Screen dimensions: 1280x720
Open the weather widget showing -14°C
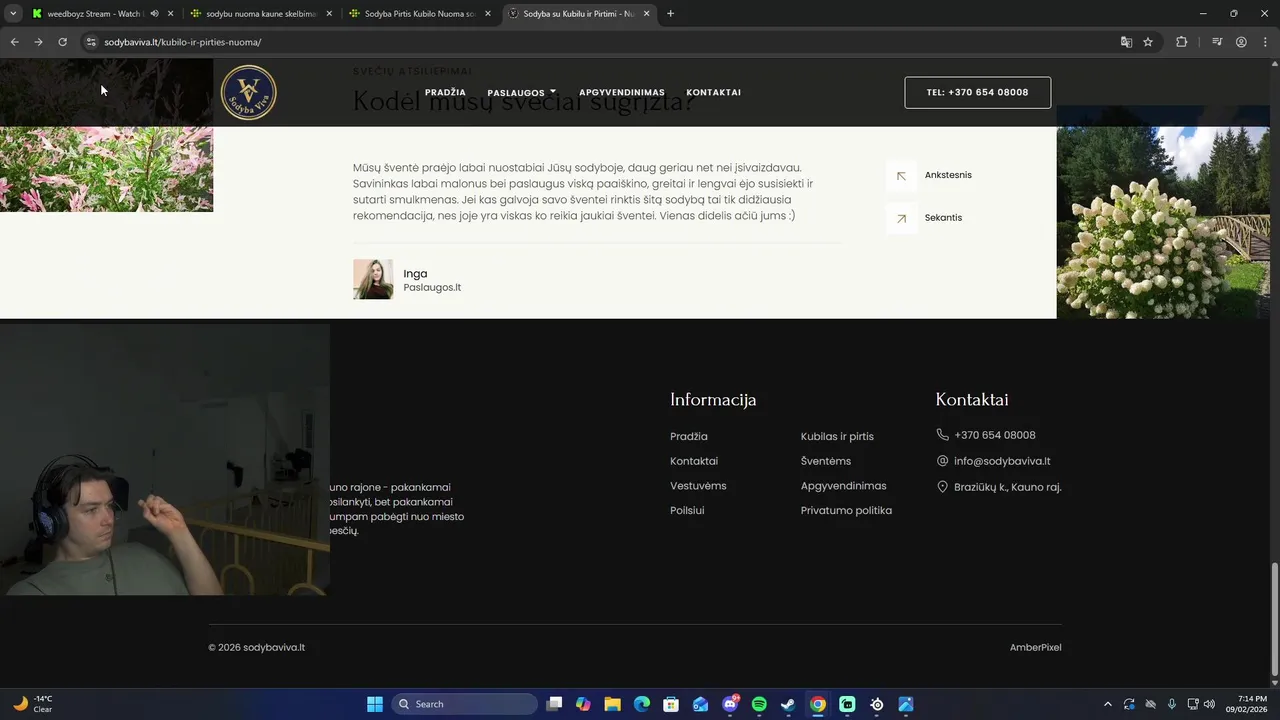[x=32, y=704]
